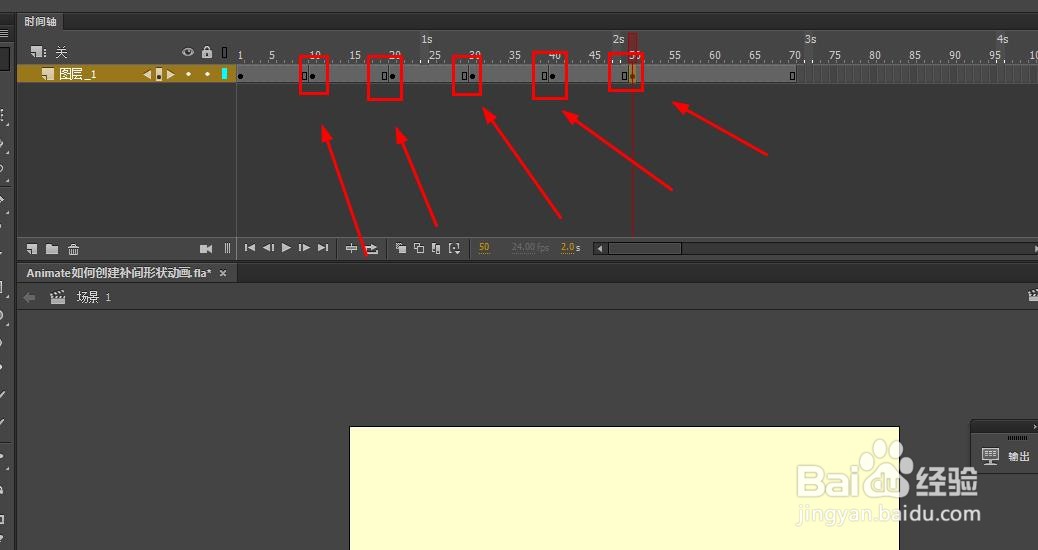Create a new layer in timeline
Viewport: 1038px width, 550px height.
tap(32, 249)
